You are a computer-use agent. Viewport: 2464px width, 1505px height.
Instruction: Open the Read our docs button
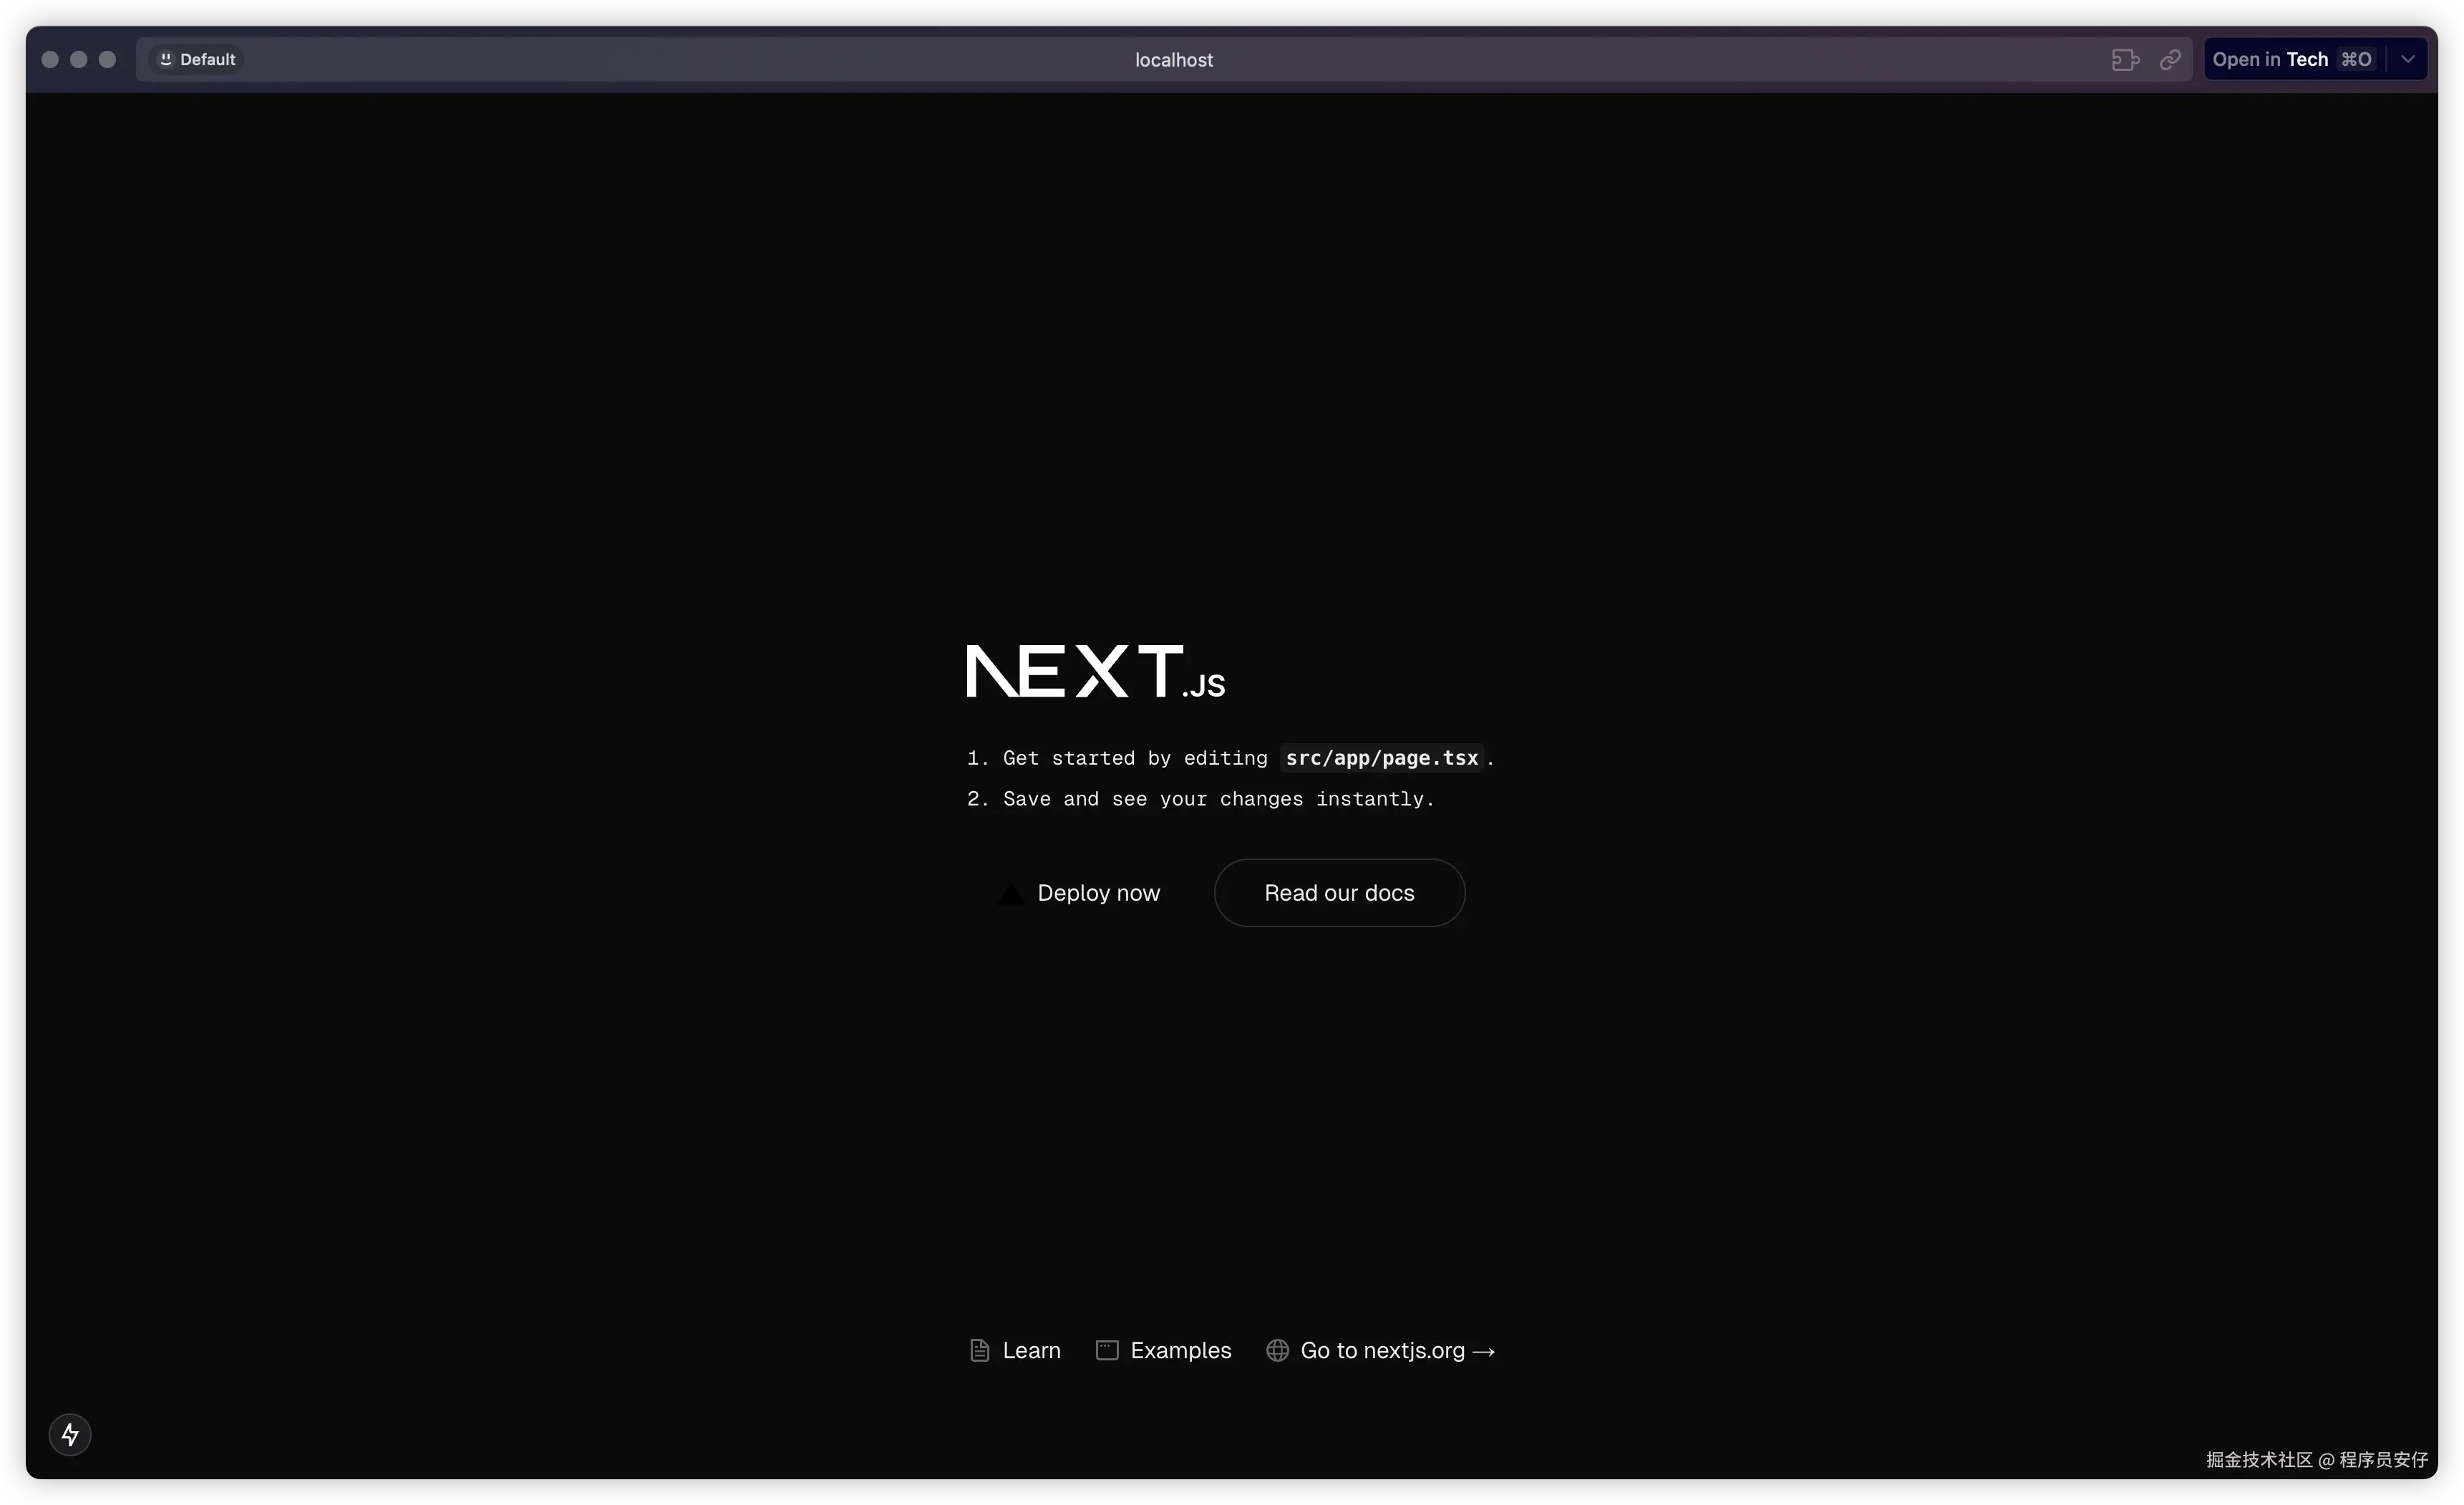[1339, 893]
